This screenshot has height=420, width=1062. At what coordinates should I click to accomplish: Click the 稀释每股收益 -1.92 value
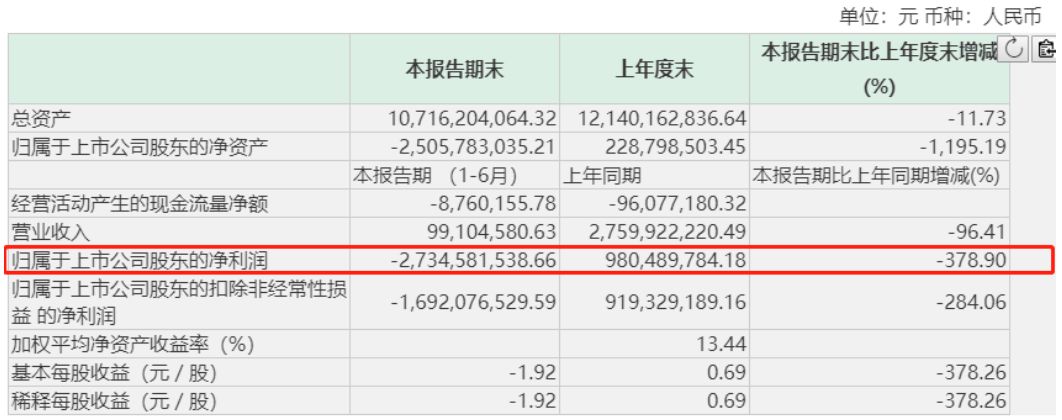click(x=532, y=402)
